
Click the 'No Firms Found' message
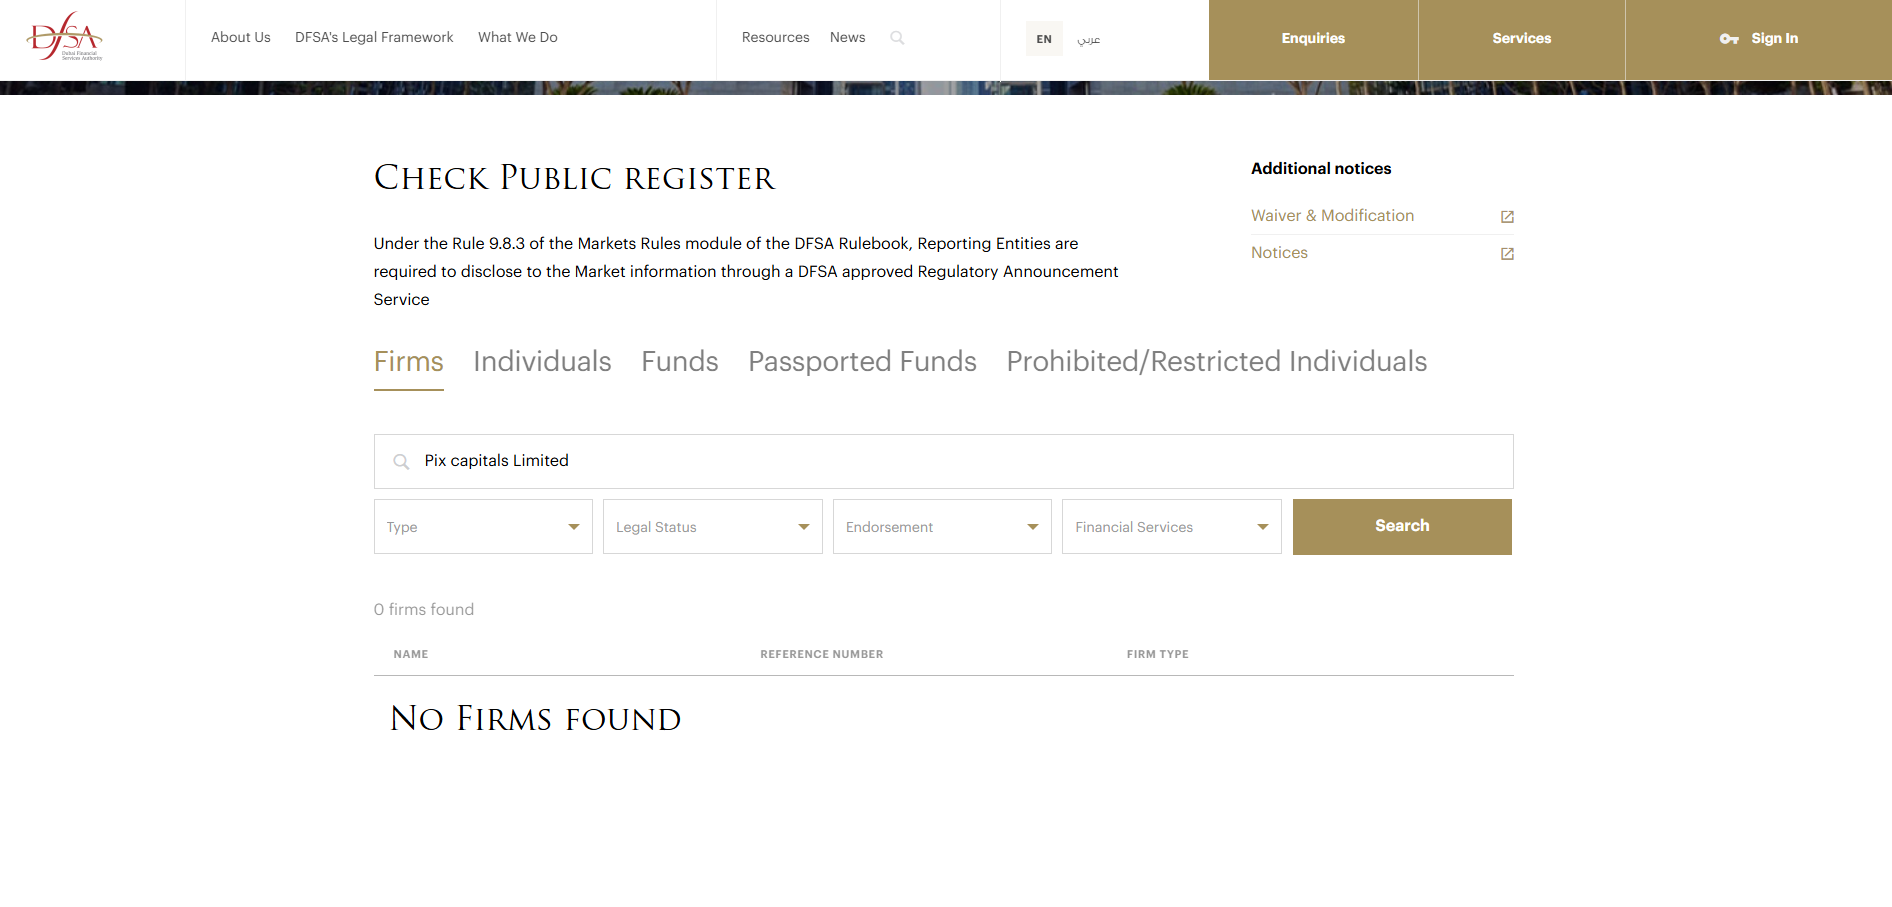(535, 719)
